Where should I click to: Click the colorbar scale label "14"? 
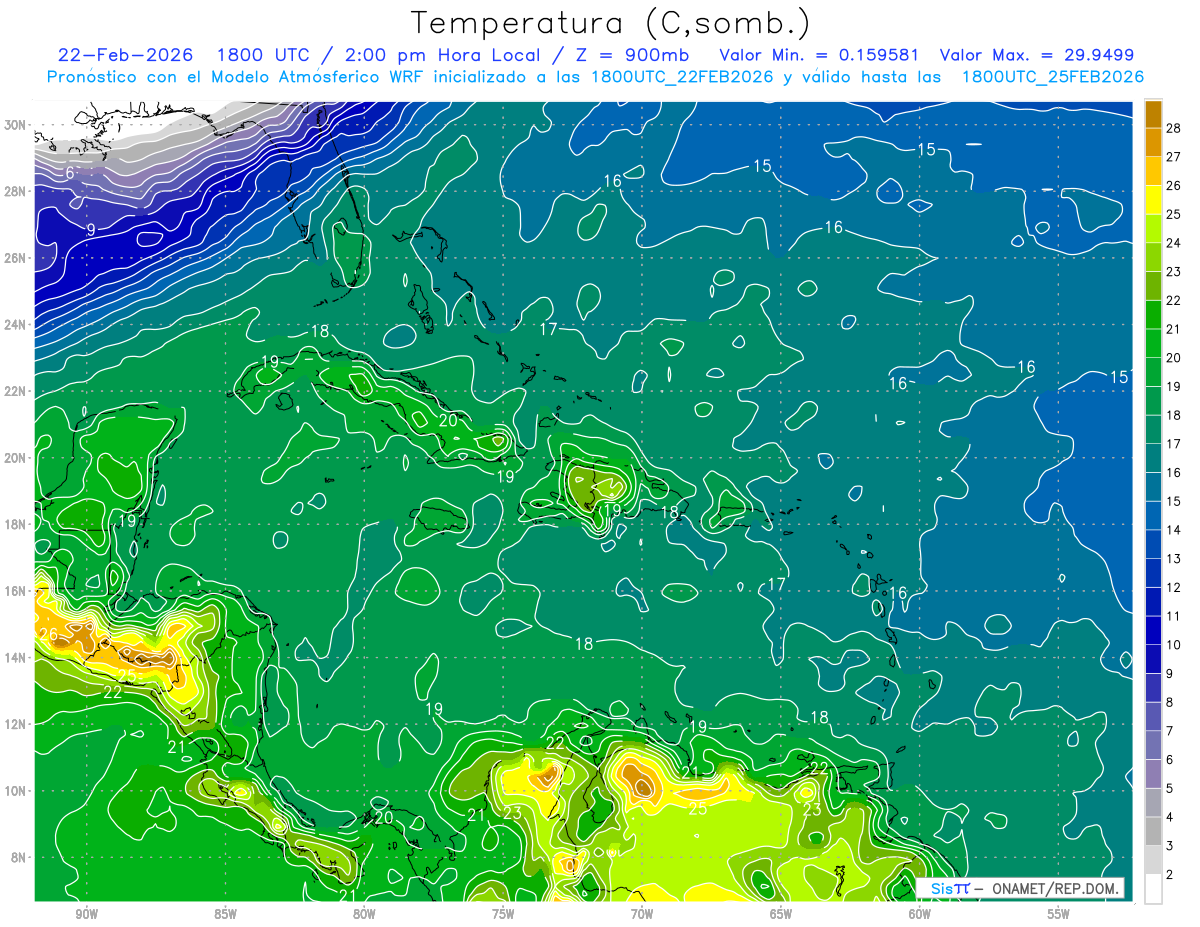[x=1174, y=529]
